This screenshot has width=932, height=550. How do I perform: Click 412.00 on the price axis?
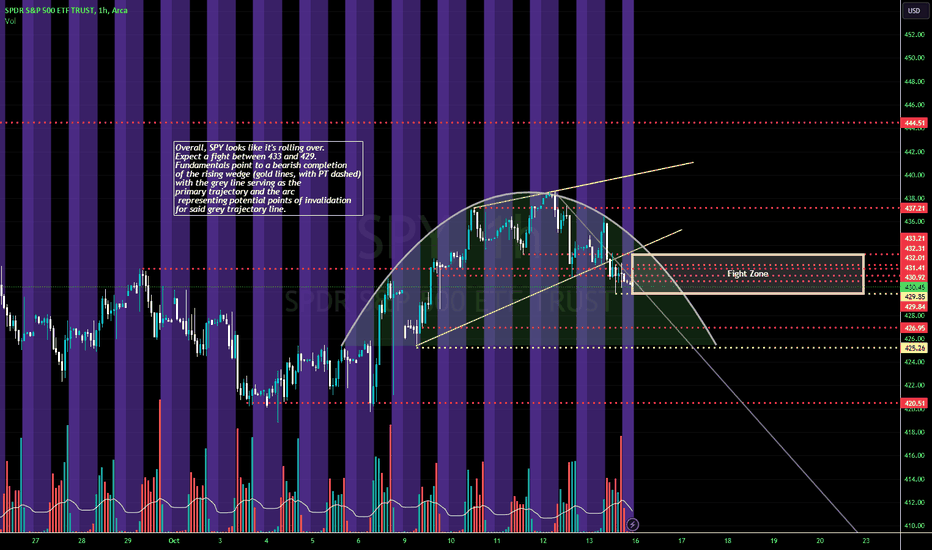click(915, 502)
